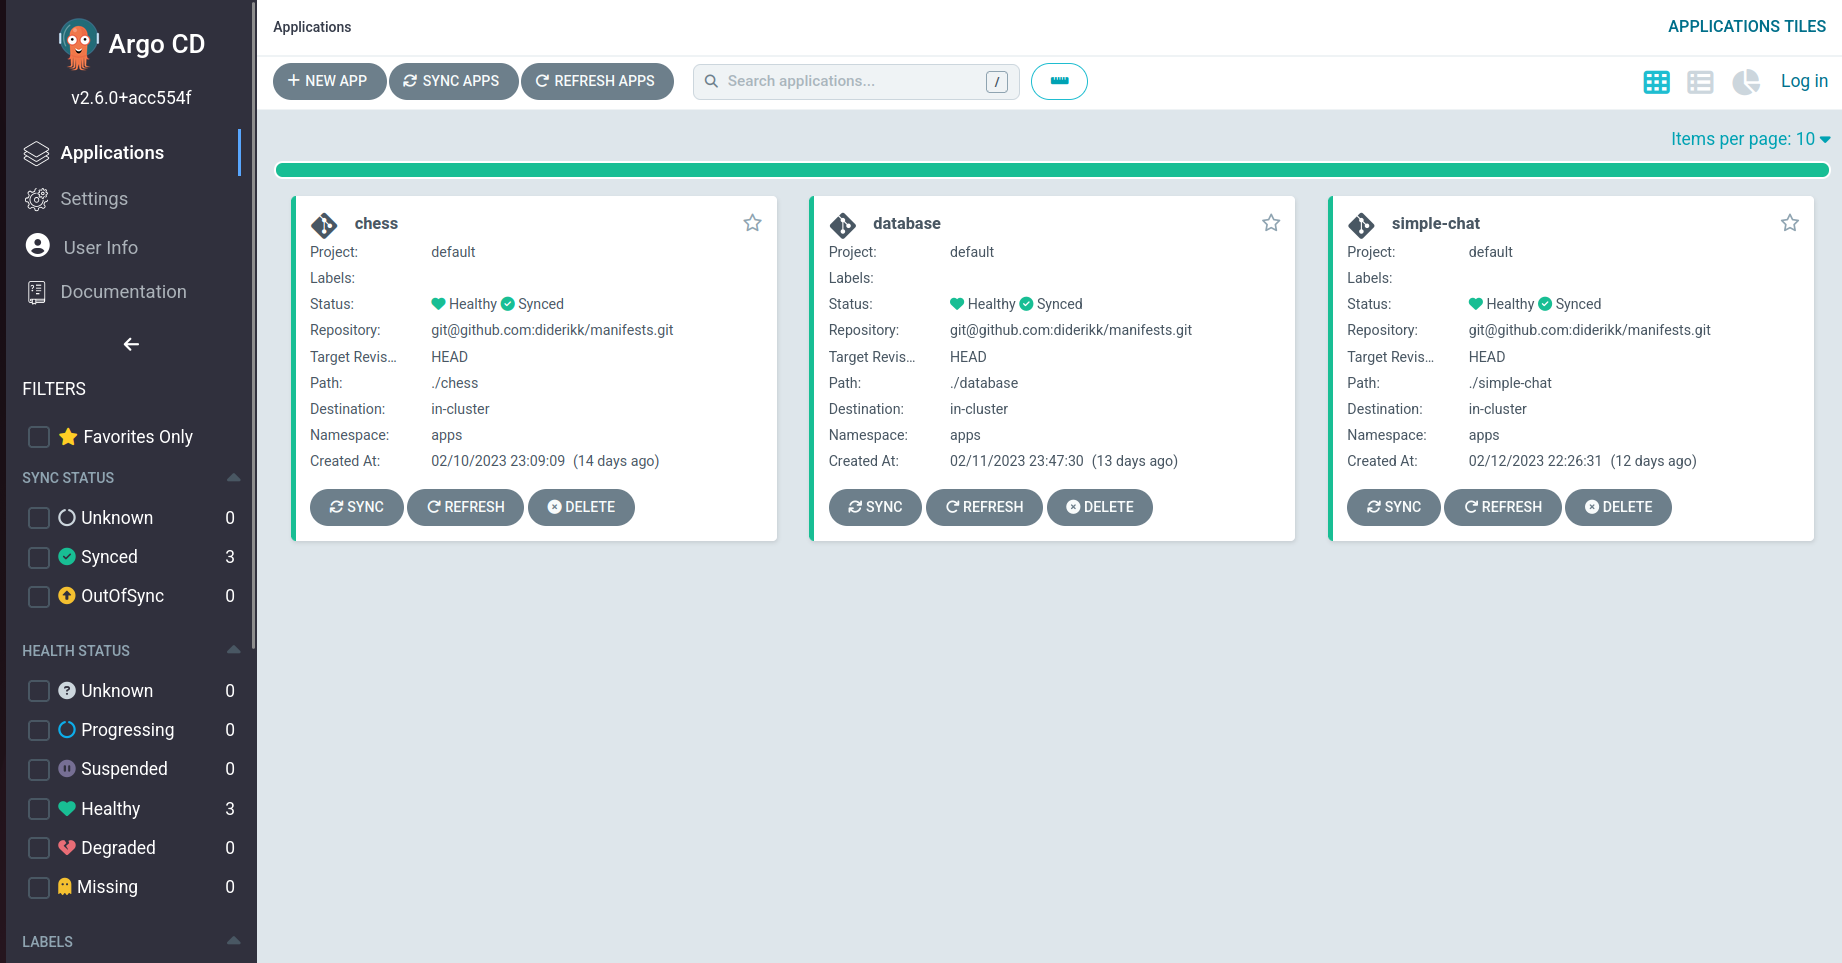This screenshot has width=1842, height=963.
Task: Click the database Synced check icon
Action: (1026, 304)
